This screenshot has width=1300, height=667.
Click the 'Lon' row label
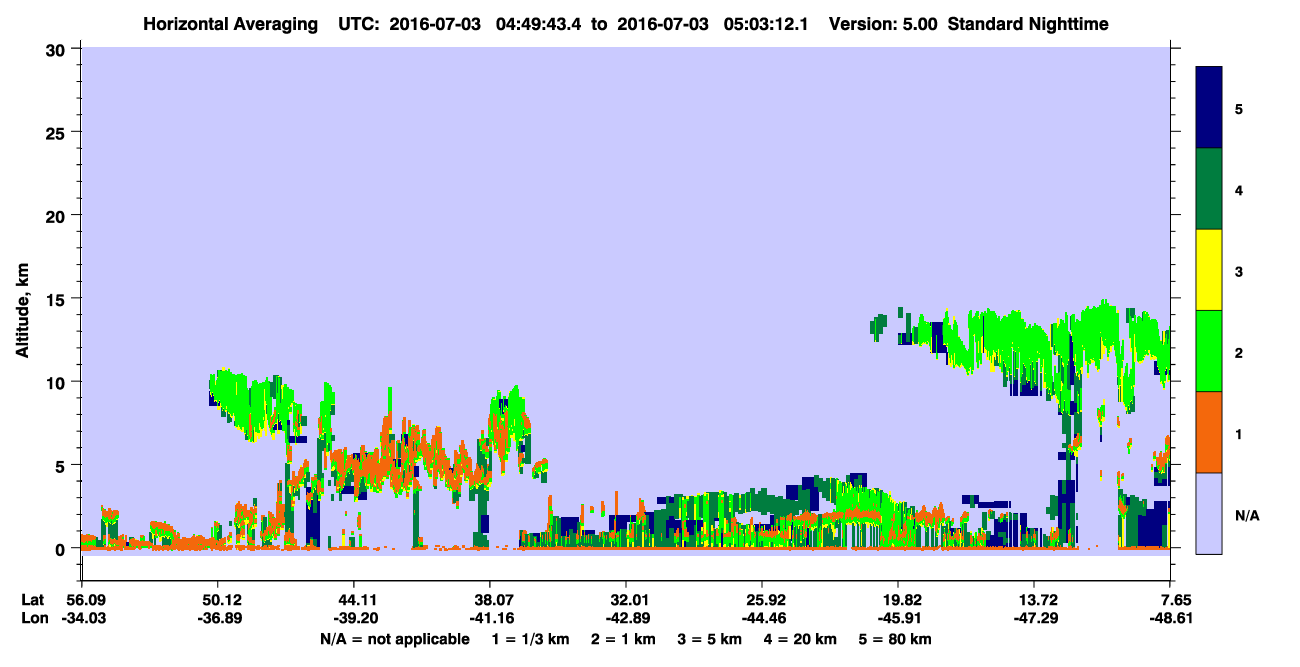(34, 618)
